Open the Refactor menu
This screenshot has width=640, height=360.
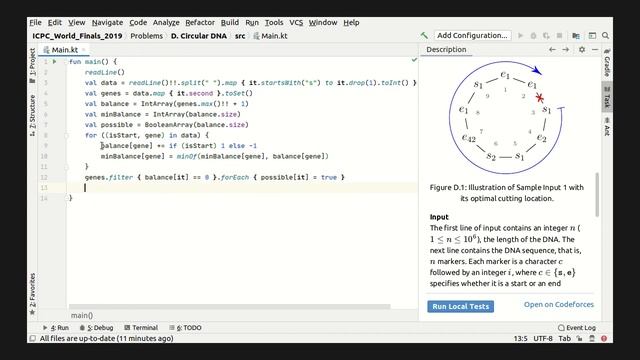tap(200, 22)
